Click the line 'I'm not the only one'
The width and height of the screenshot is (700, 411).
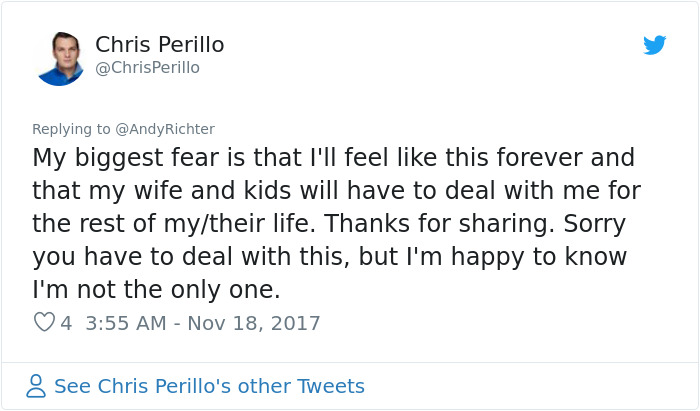(157, 289)
